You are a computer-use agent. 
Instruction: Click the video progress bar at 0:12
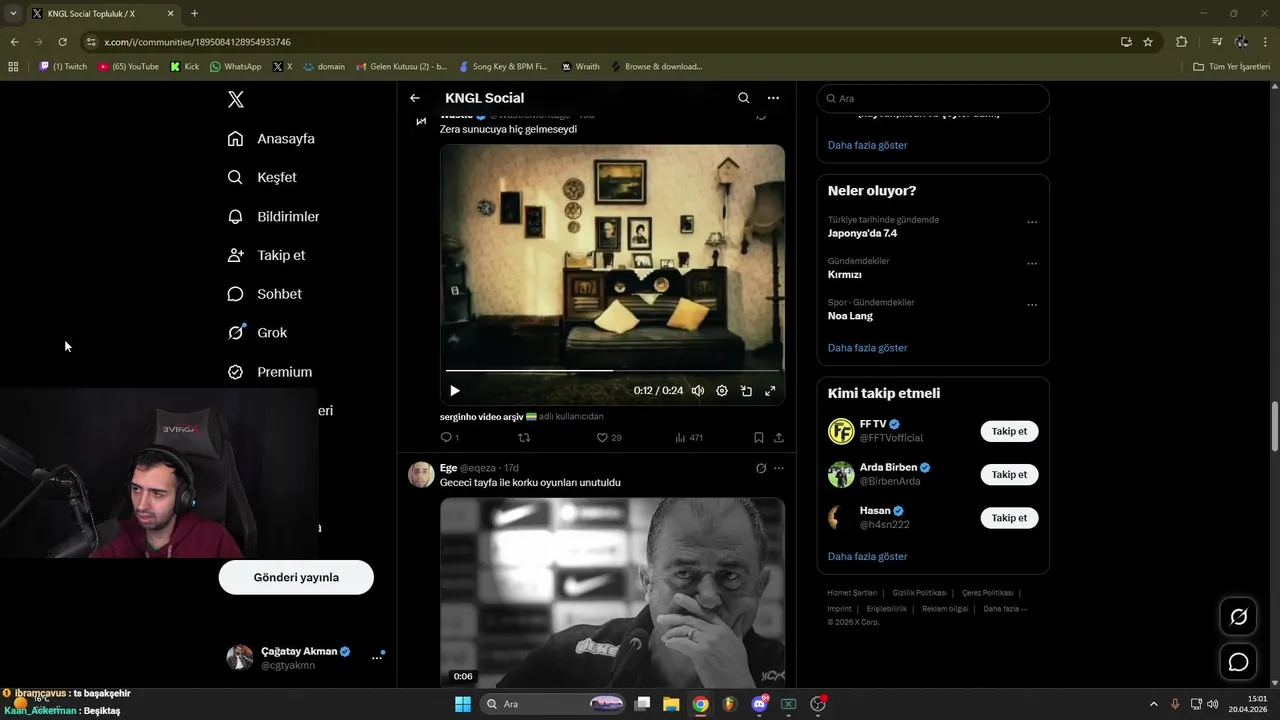pos(613,370)
